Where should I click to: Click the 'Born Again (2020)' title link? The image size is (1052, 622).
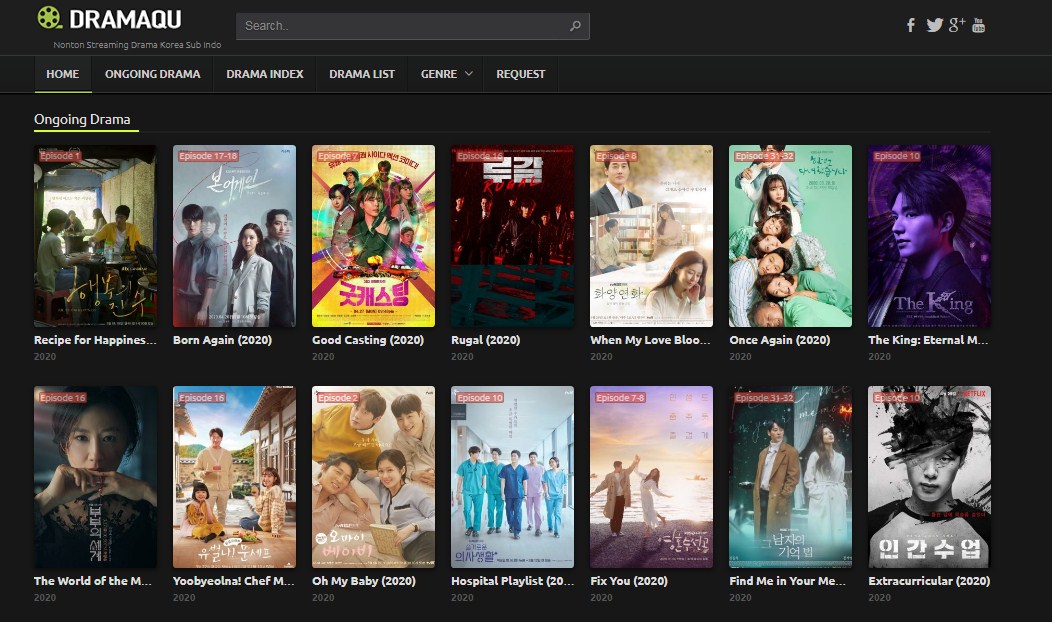click(222, 340)
